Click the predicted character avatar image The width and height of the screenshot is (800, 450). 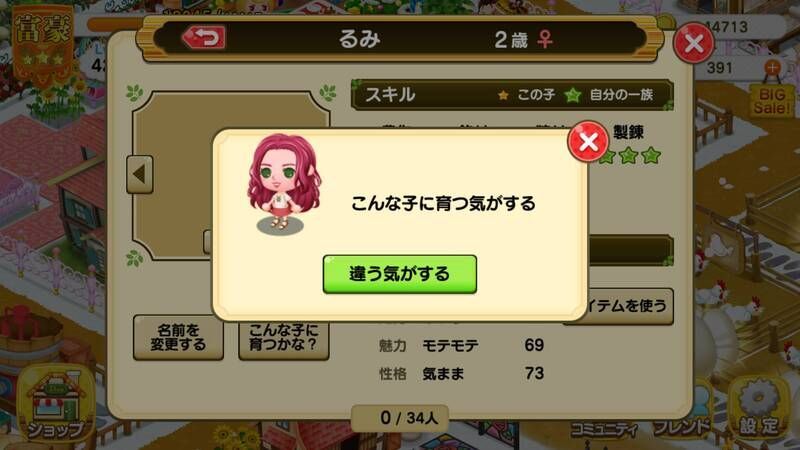(283, 184)
